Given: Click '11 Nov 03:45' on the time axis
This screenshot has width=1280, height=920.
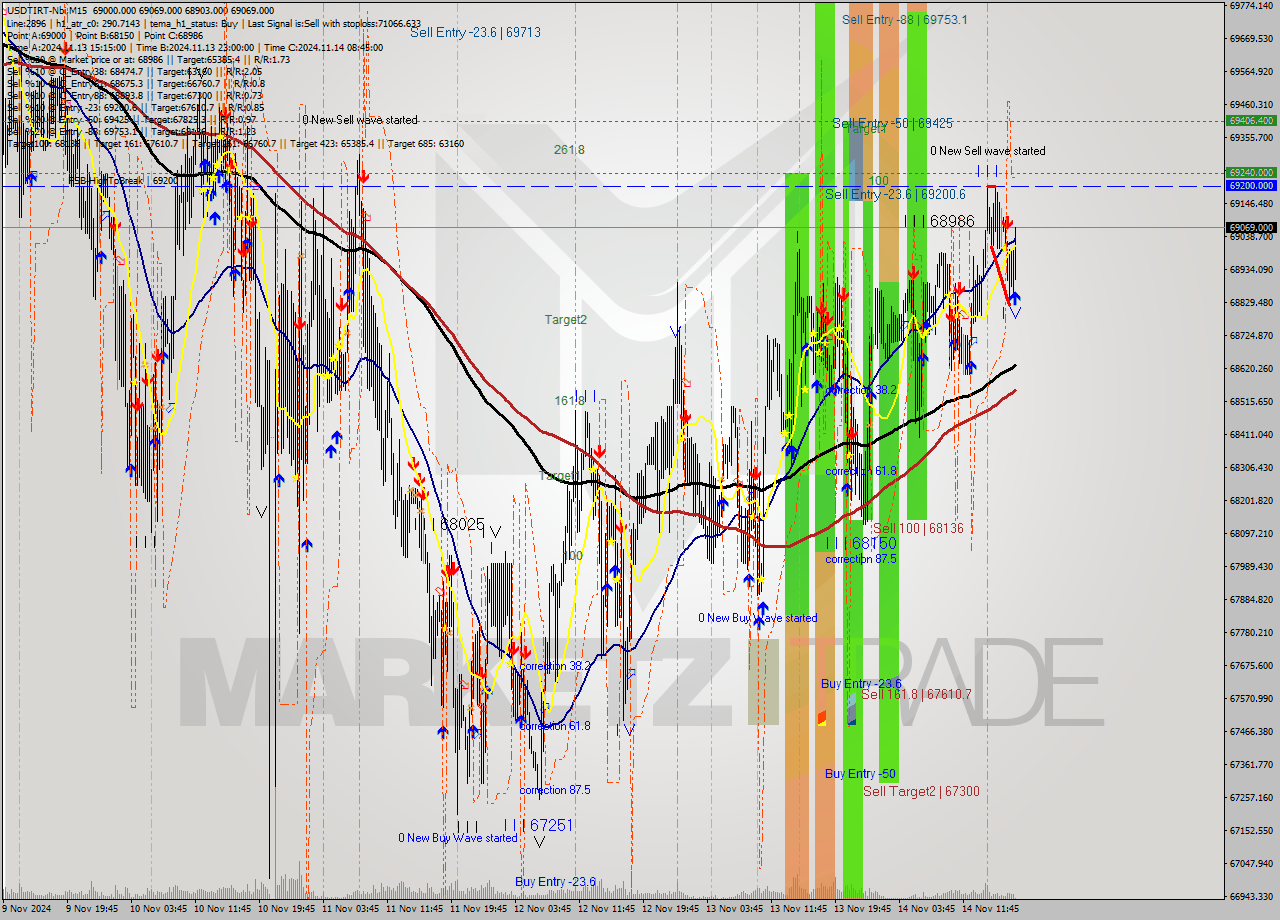Looking at the screenshot, I should (x=349, y=910).
